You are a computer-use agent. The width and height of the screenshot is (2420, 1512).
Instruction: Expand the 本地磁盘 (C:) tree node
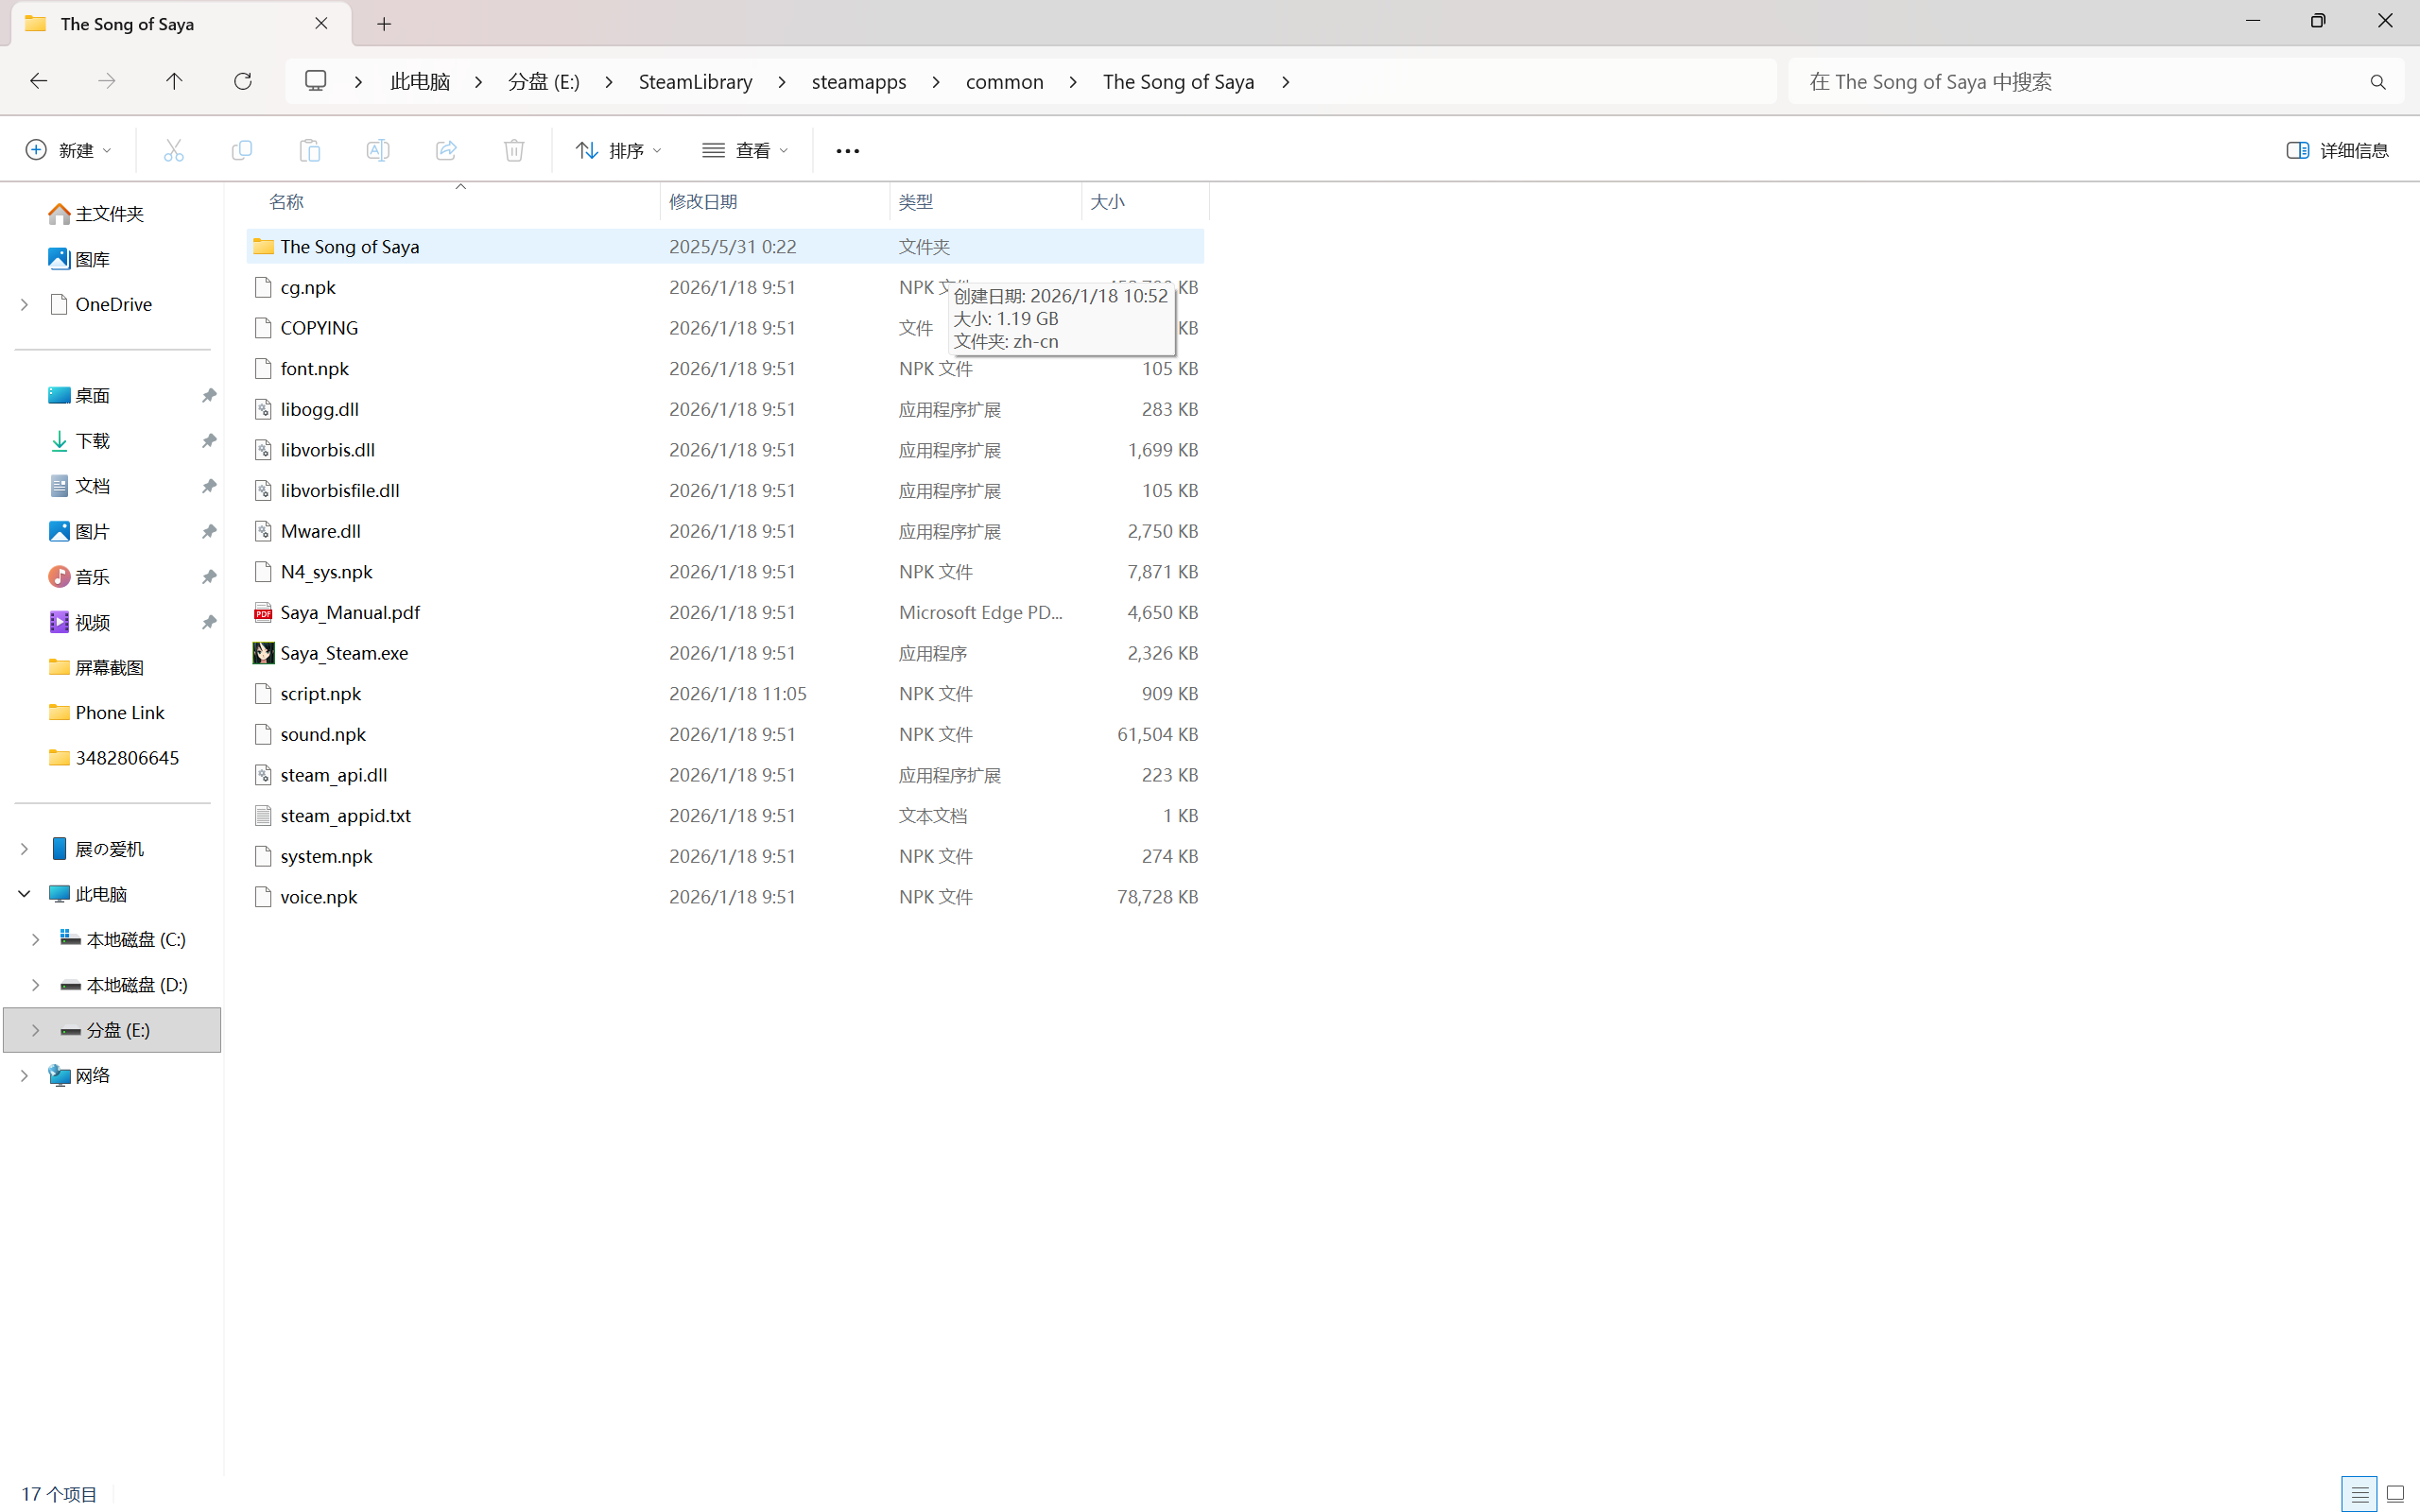click(35, 939)
